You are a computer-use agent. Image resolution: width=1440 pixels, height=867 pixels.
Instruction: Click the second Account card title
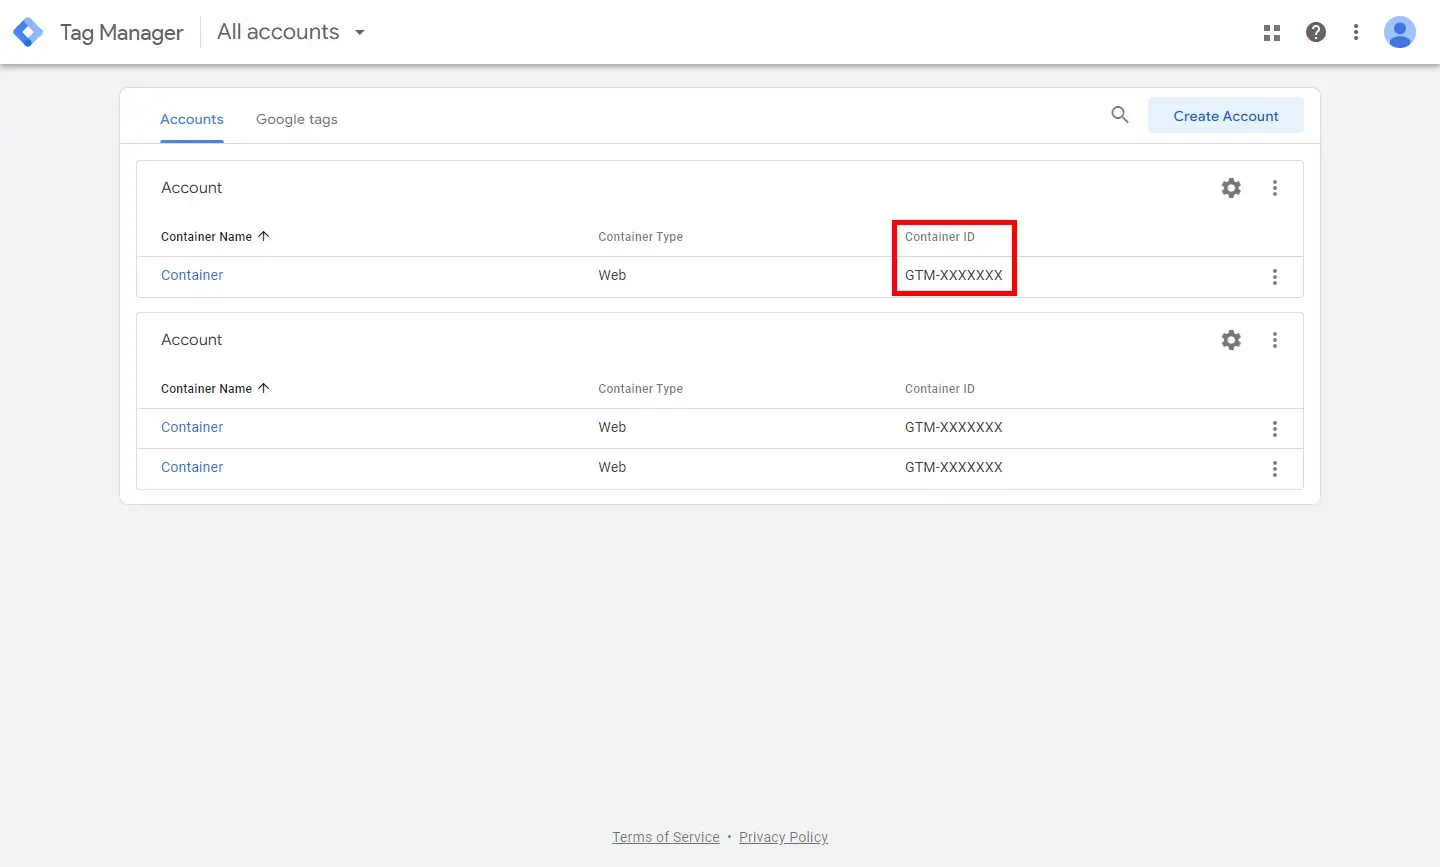[x=192, y=340]
